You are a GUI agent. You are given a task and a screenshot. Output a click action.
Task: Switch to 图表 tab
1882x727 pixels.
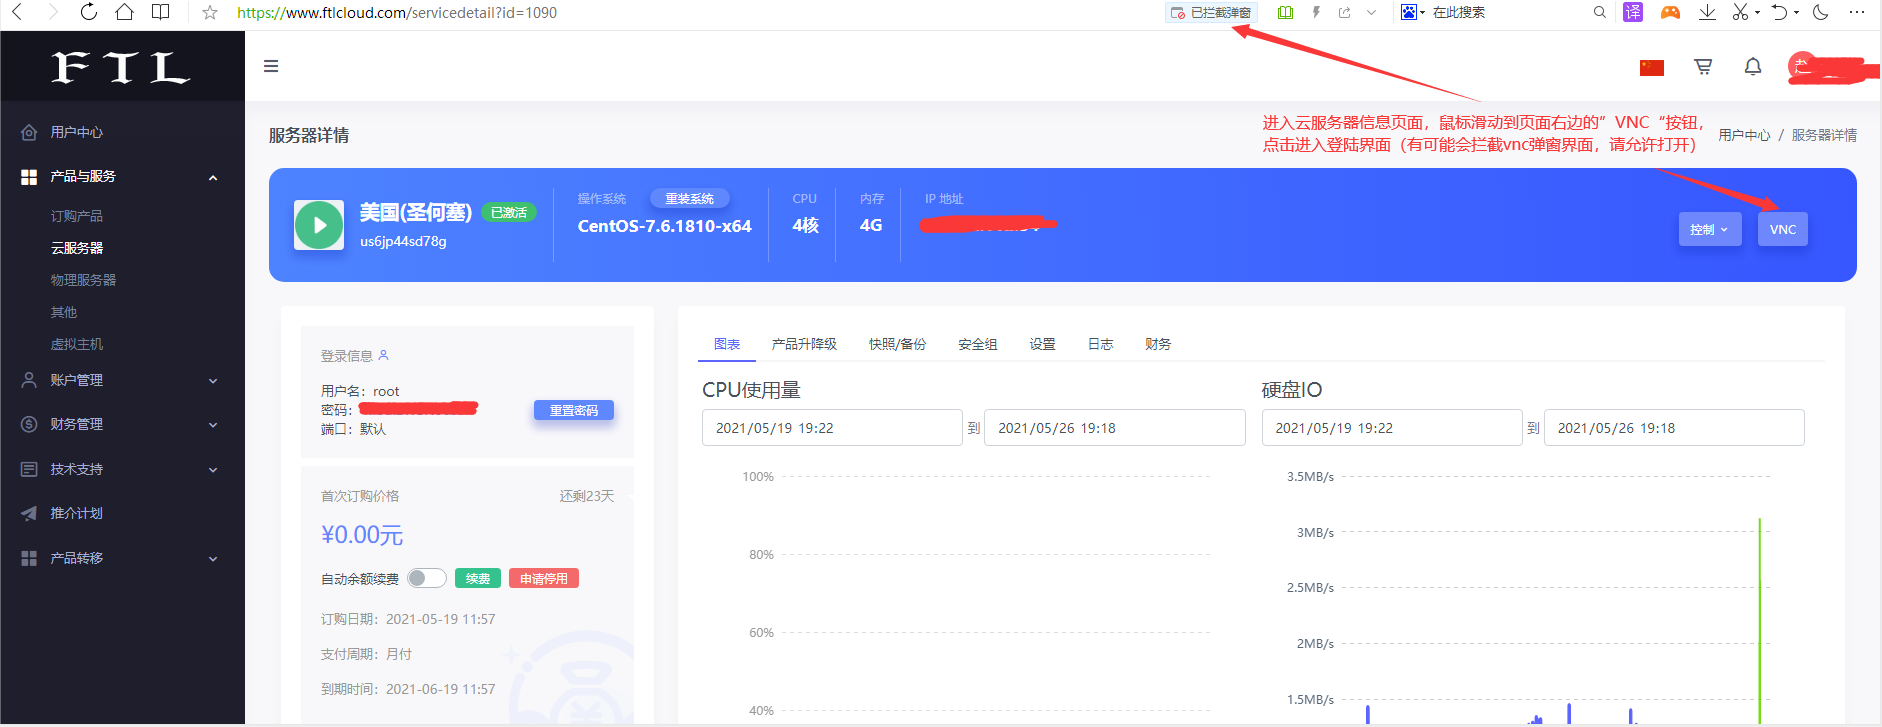727,344
